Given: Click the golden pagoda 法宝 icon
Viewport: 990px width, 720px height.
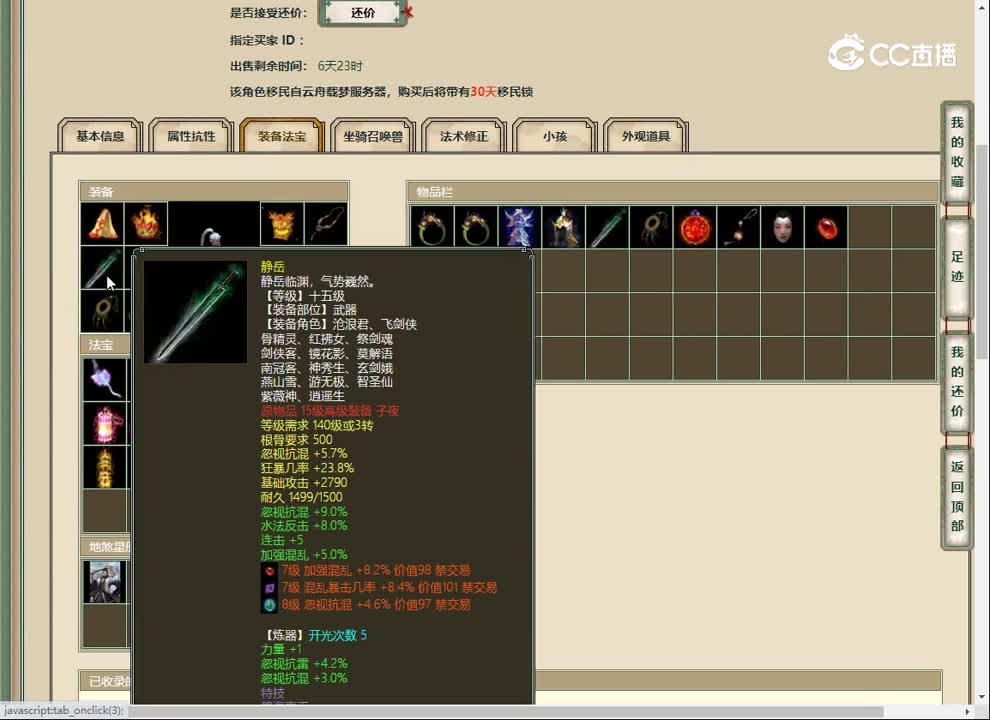Looking at the screenshot, I should point(104,466).
